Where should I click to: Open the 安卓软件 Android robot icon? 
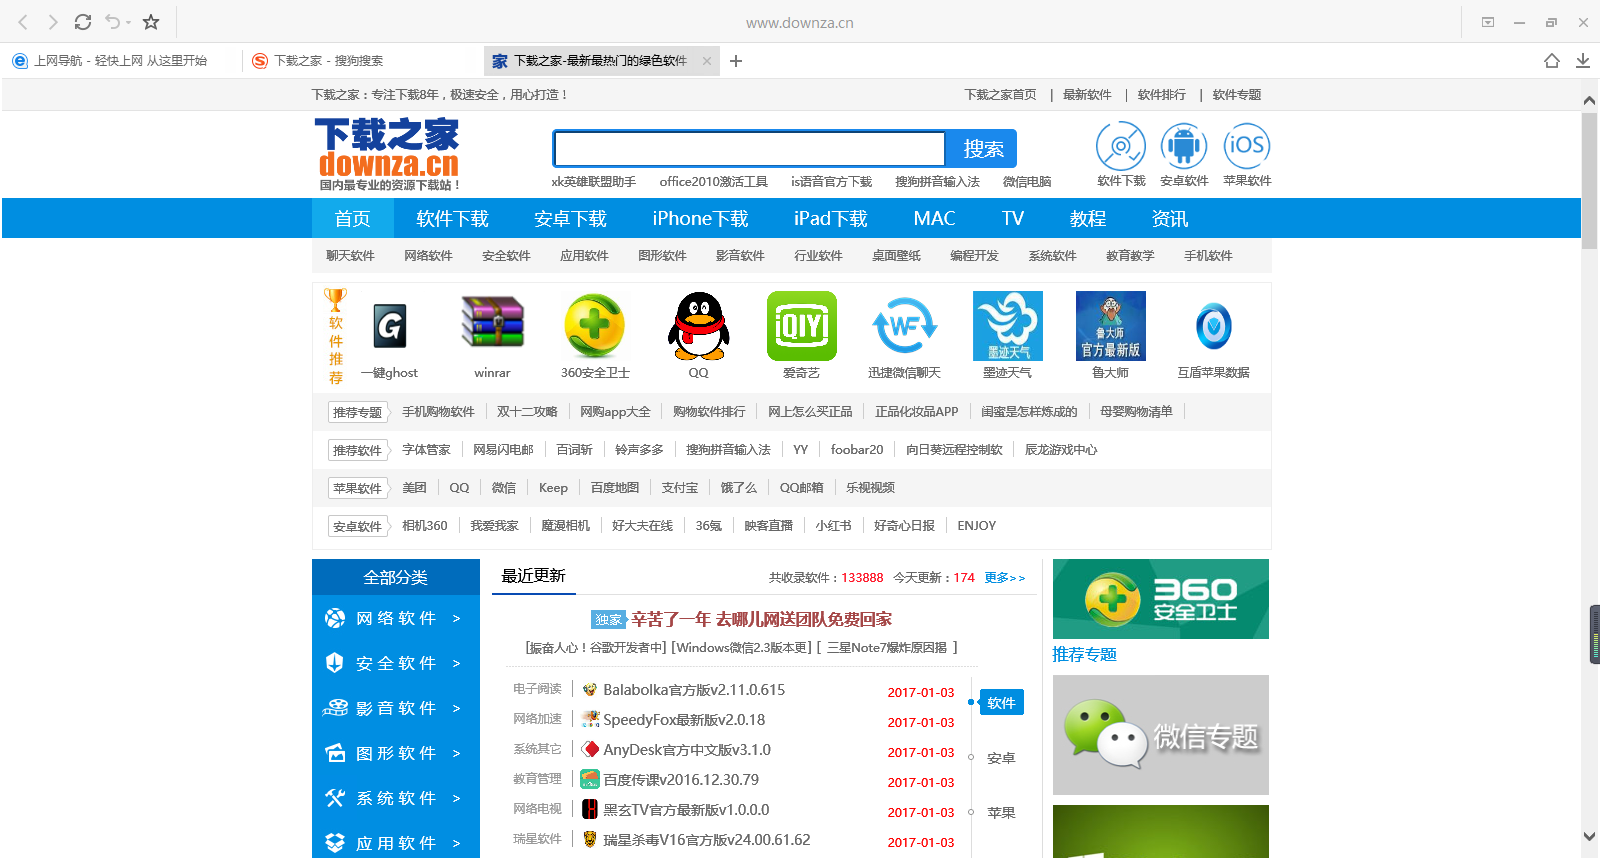tap(1184, 146)
